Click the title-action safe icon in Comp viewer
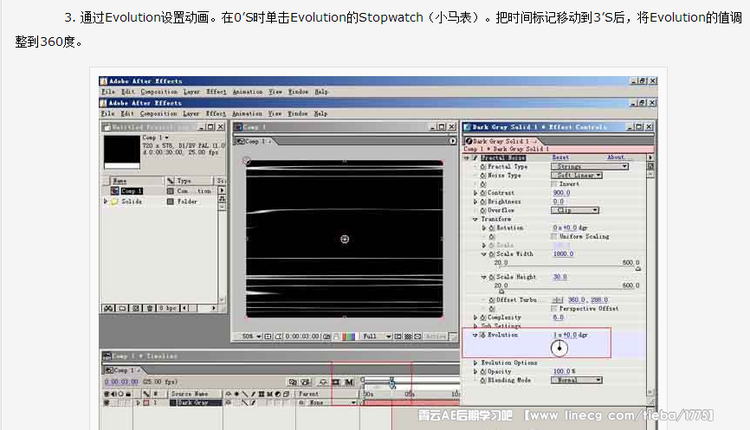Viewport: 750px width, 430px height. point(268,337)
